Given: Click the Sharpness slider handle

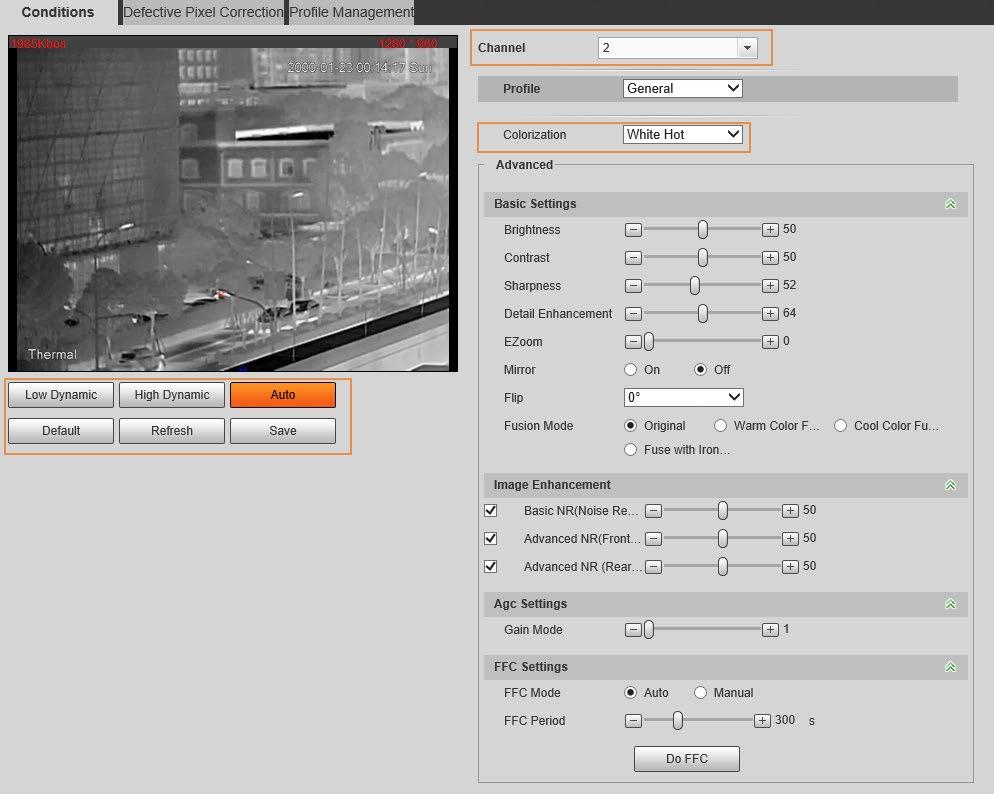Looking at the screenshot, I should click(x=695, y=285).
